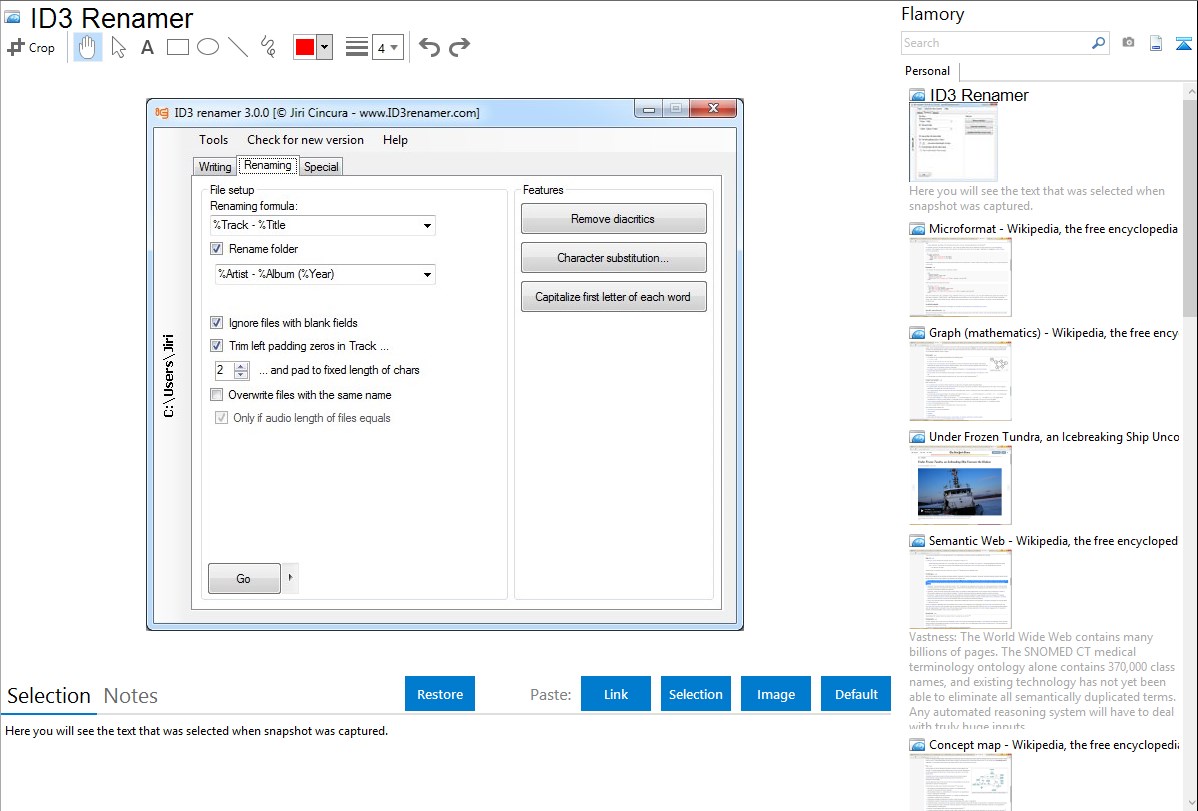1198x811 pixels.
Task: Choose the text annotation tool
Action: click(x=147, y=47)
